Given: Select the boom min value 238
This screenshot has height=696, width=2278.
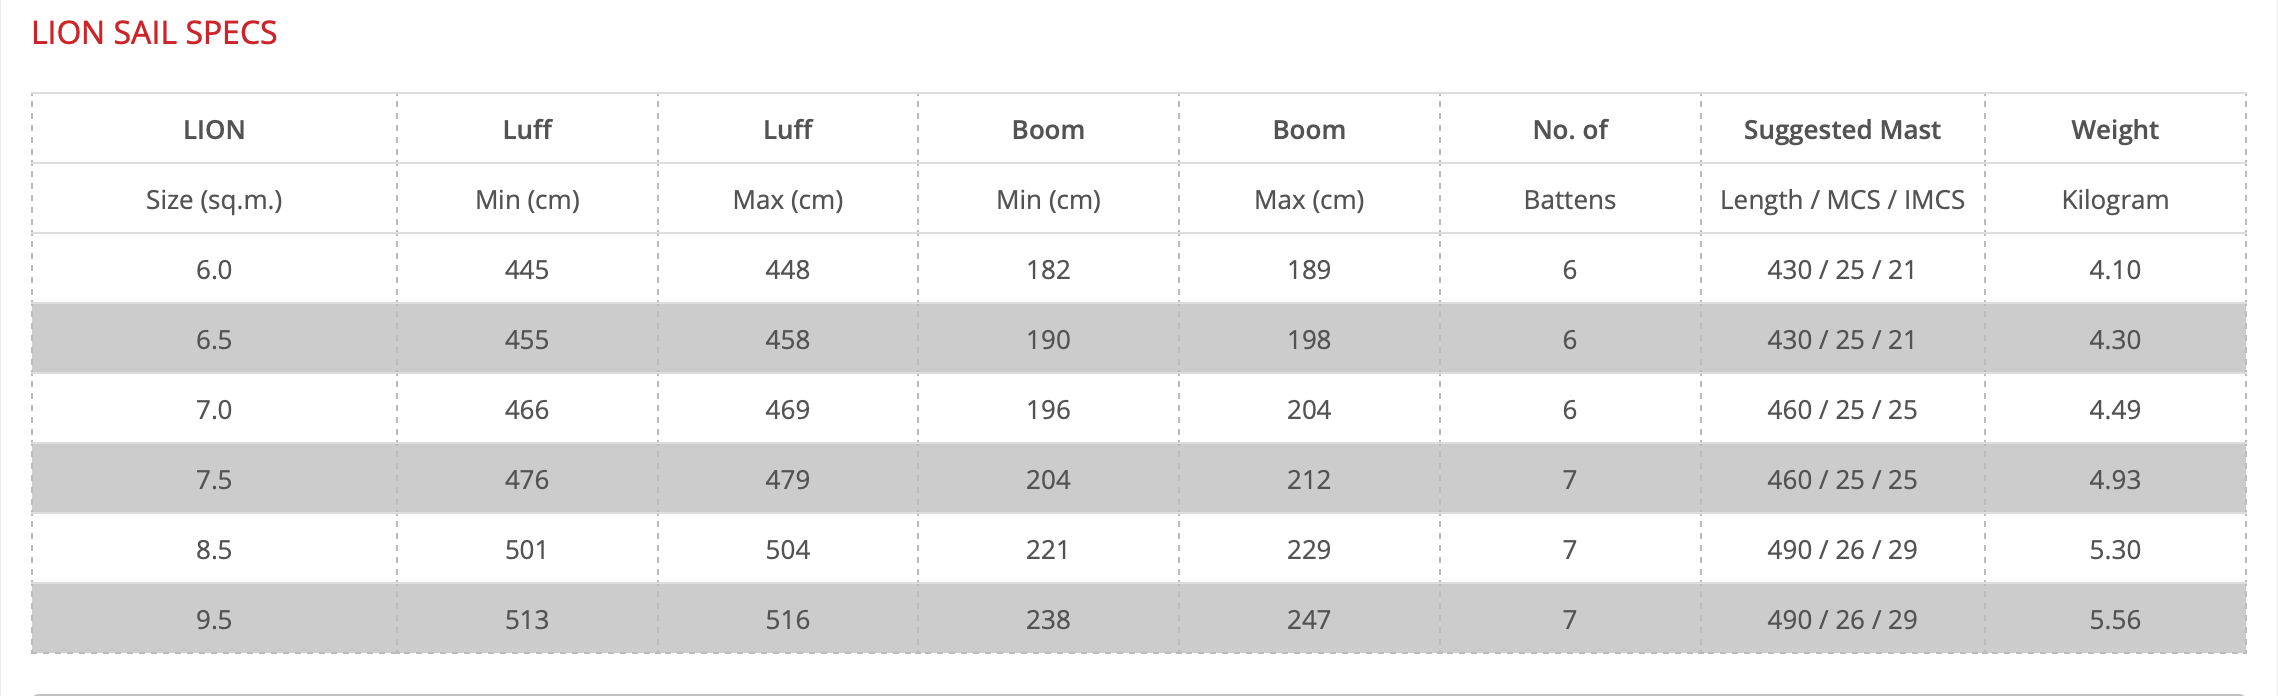Looking at the screenshot, I should point(1048,620).
